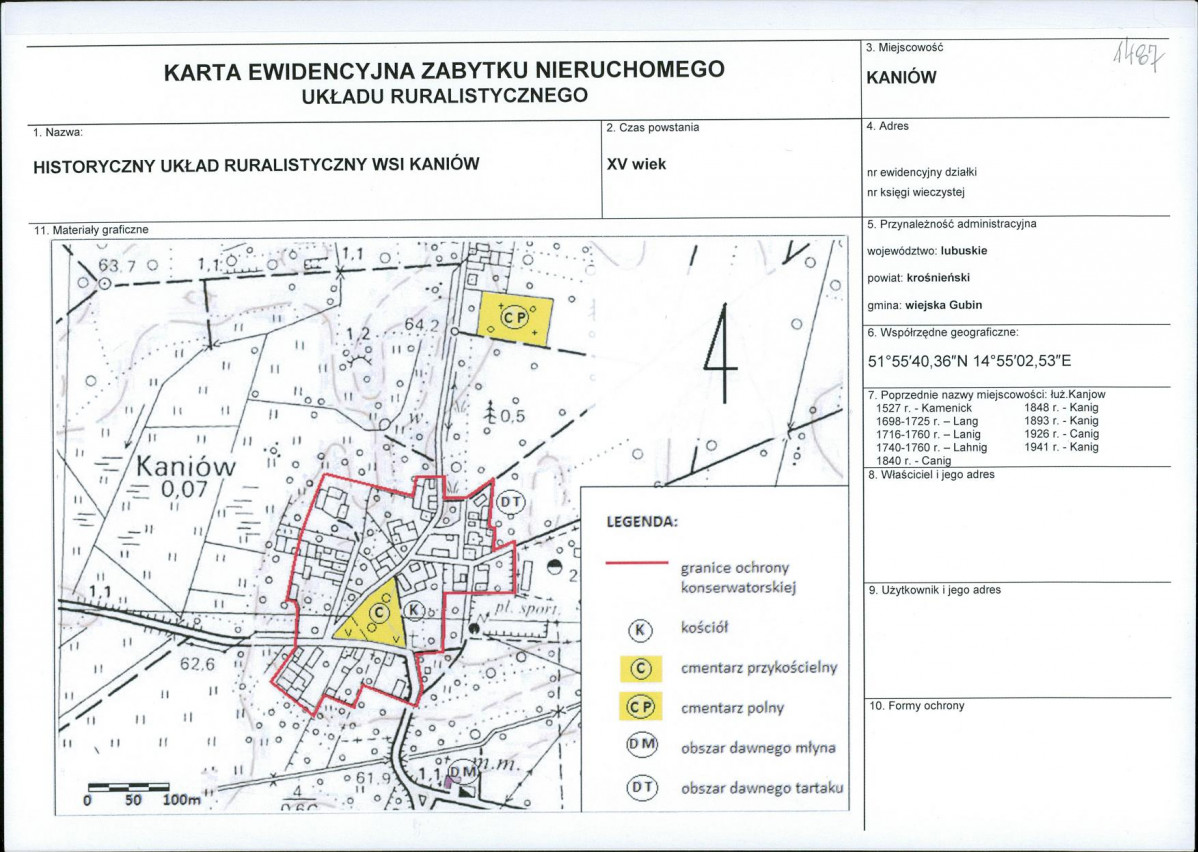Click the yellow CP swatch in the legend
The image size is (1198, 852).
click(640, 708)
